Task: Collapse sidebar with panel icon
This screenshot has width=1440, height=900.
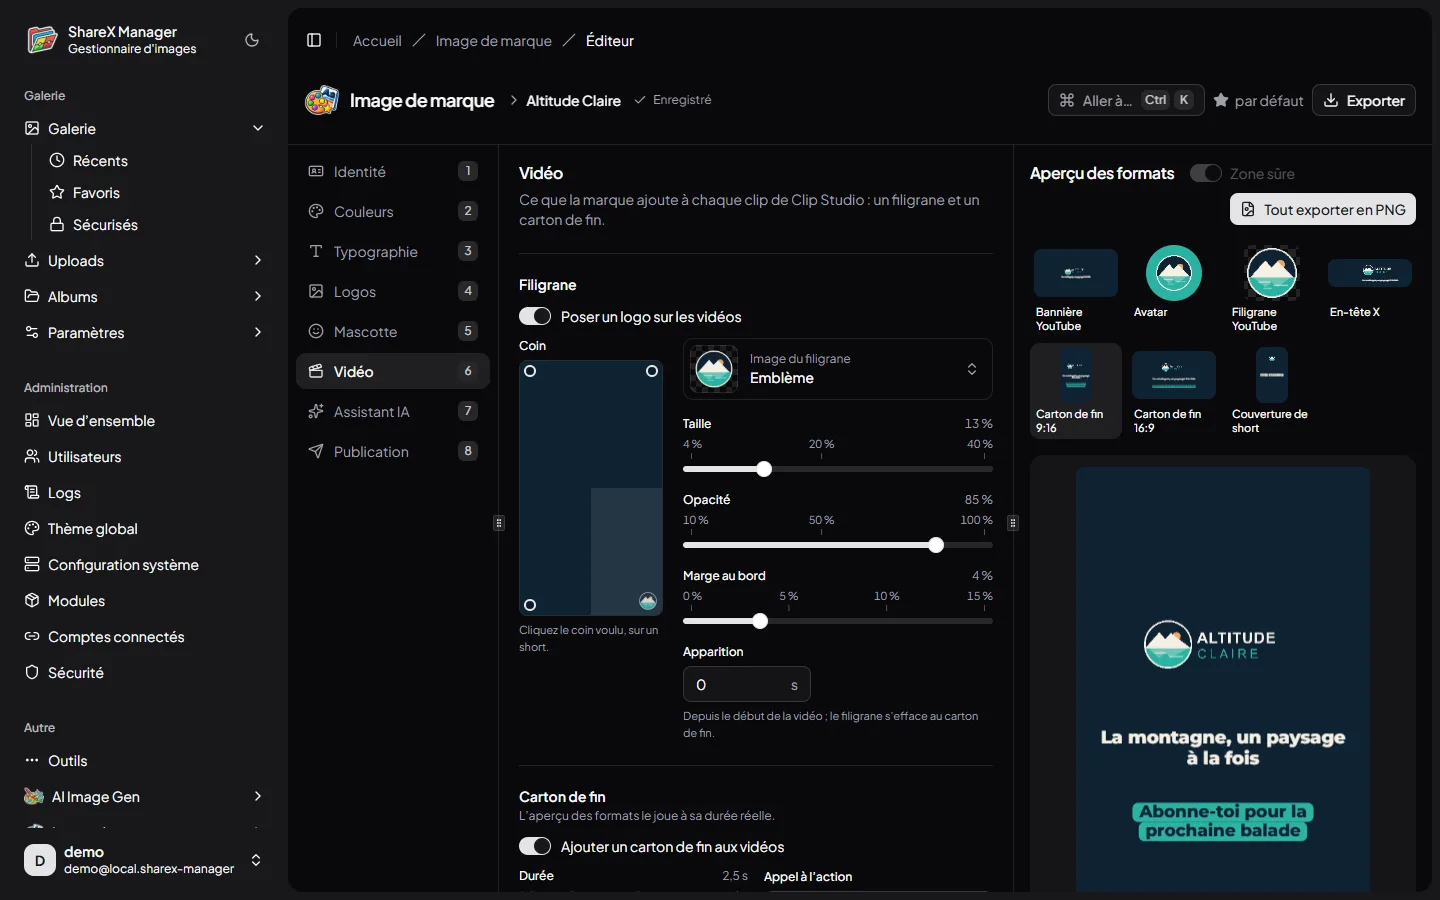Action: click(314, 40)
